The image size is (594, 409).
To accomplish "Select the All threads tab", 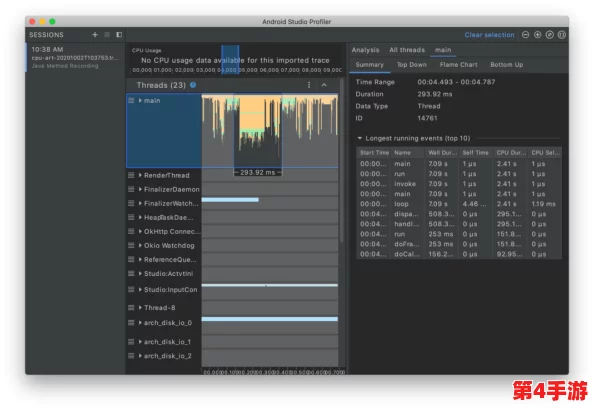I will tap(407, 50).
